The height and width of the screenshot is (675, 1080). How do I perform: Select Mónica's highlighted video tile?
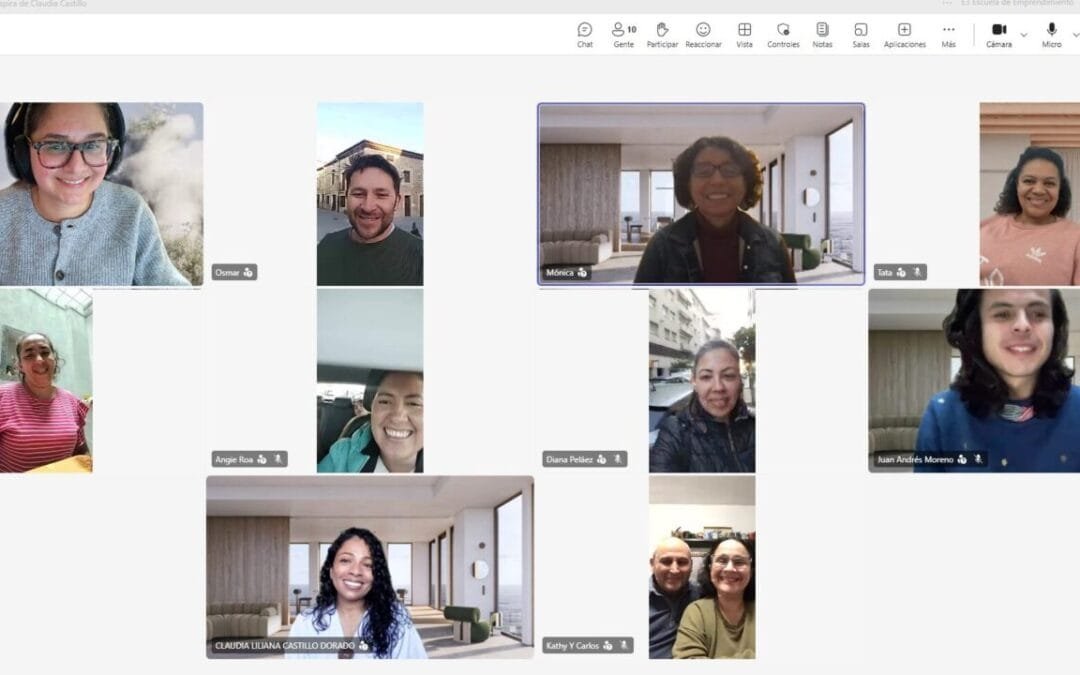(x=701, y=194)
